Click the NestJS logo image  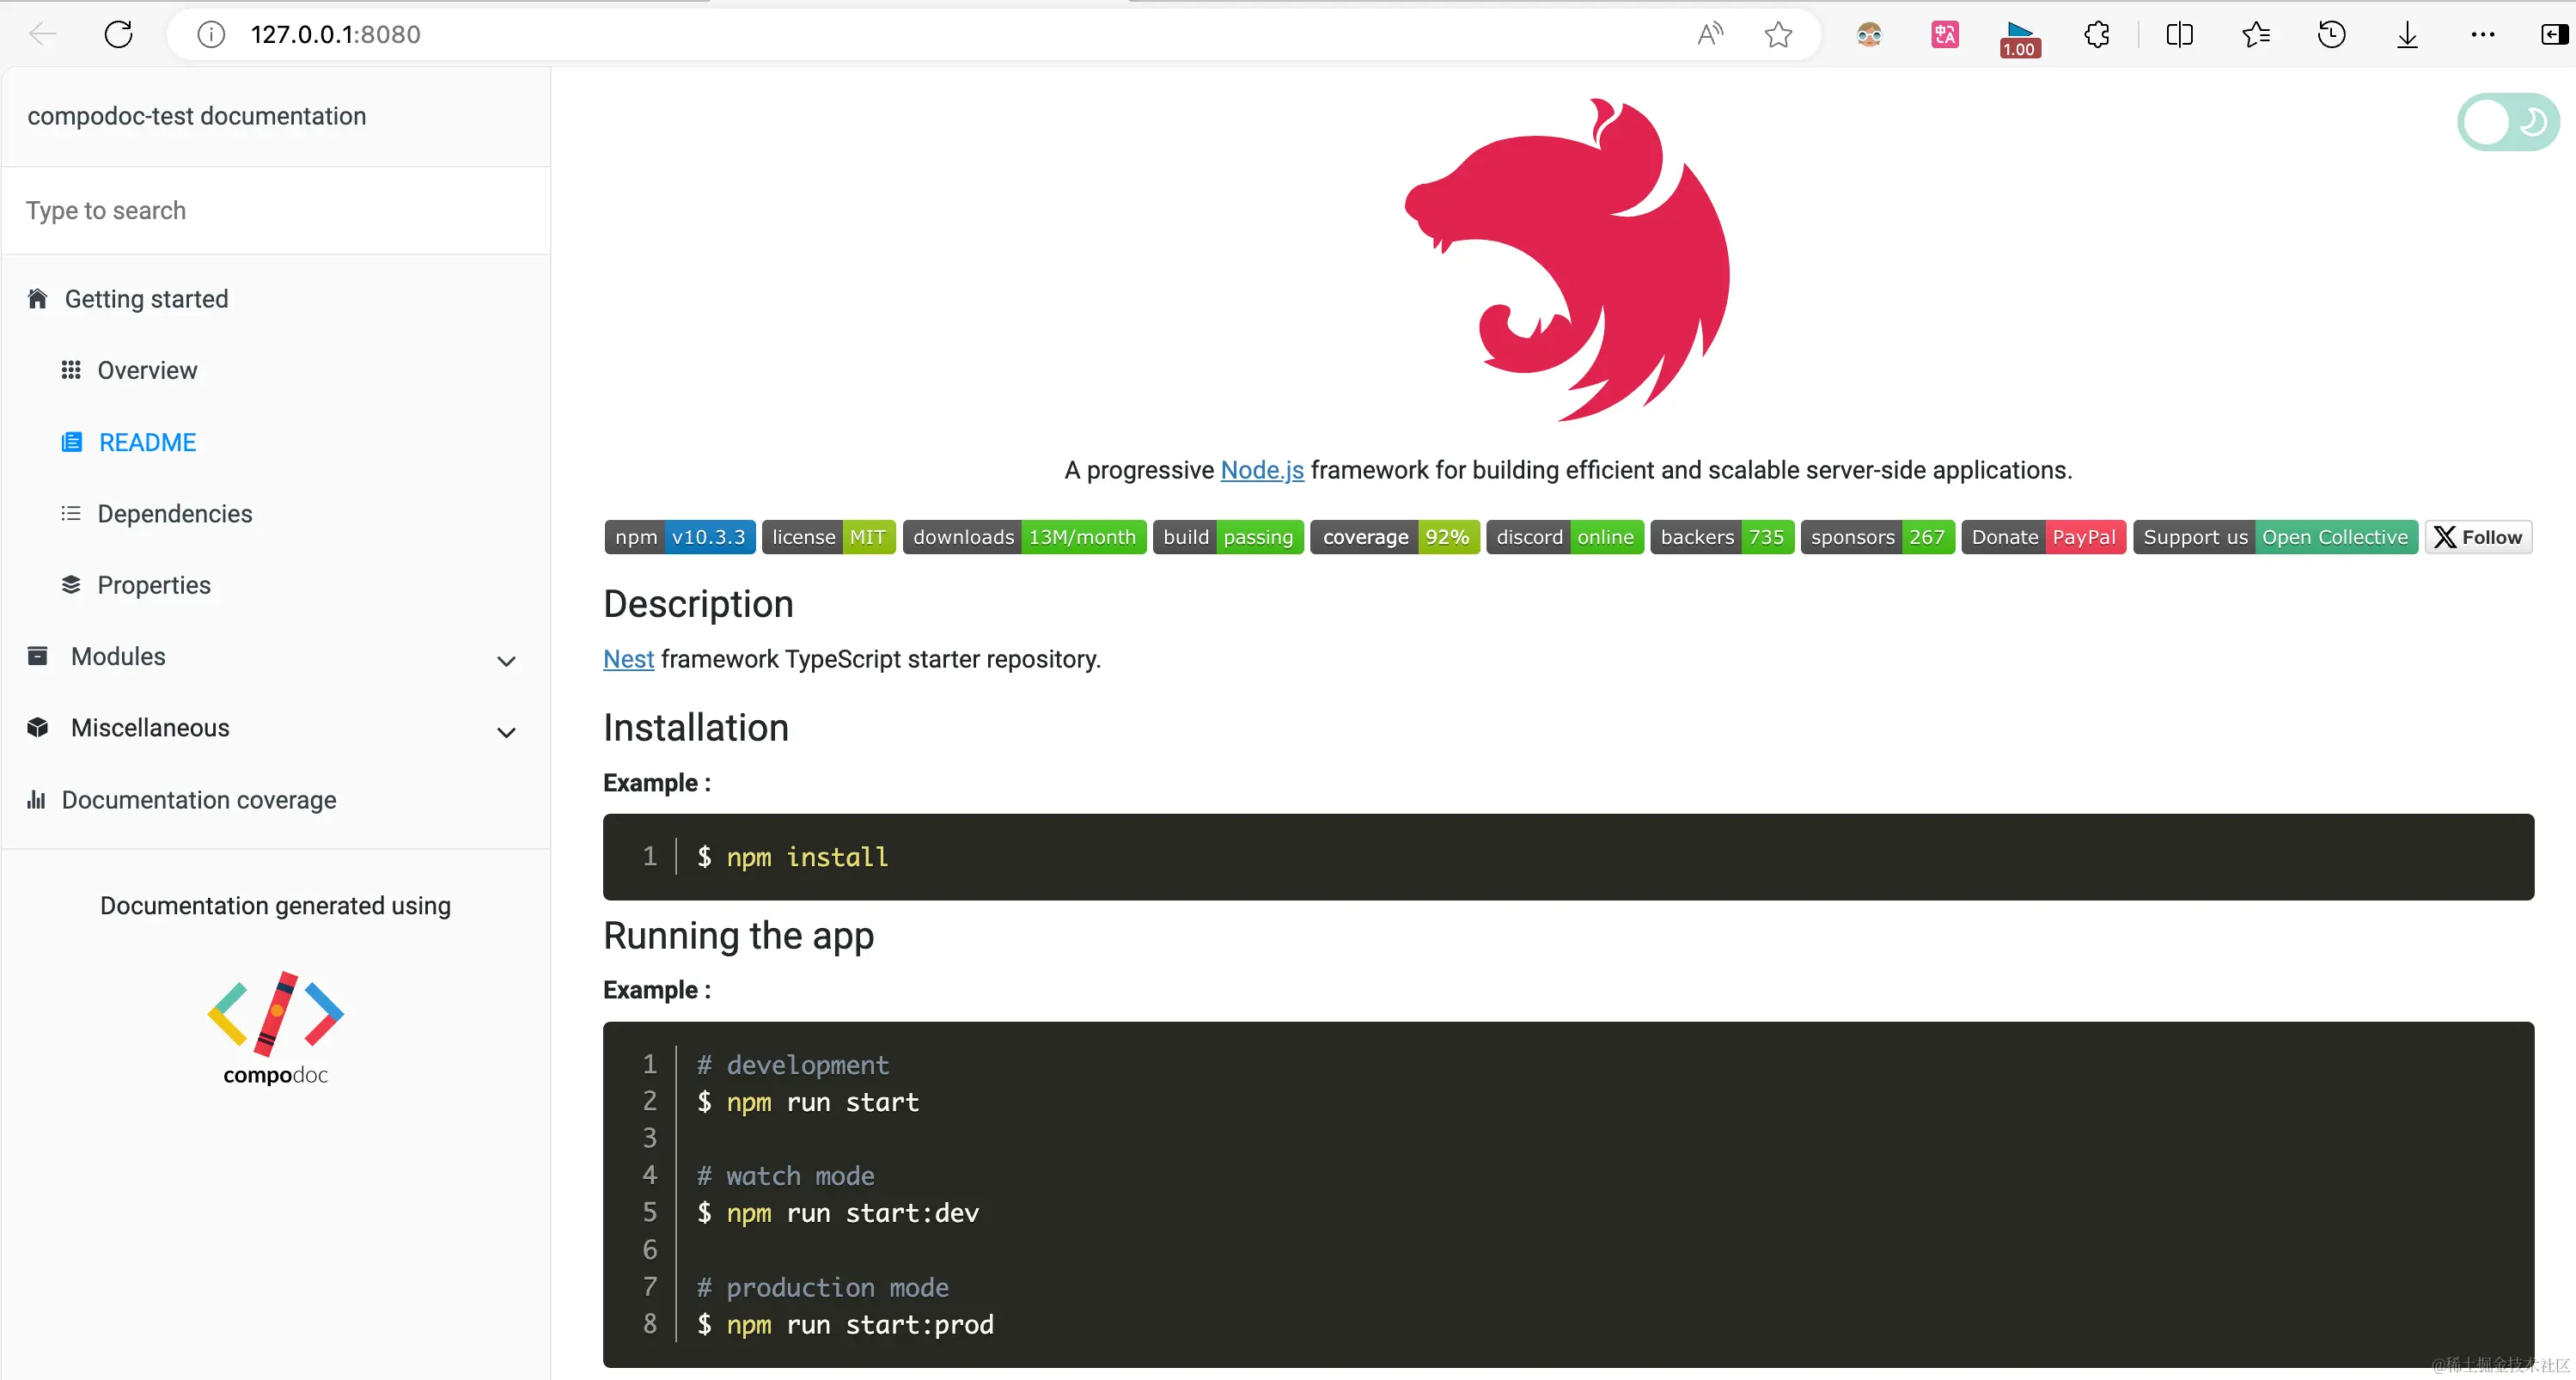[x=1567, y=260]
